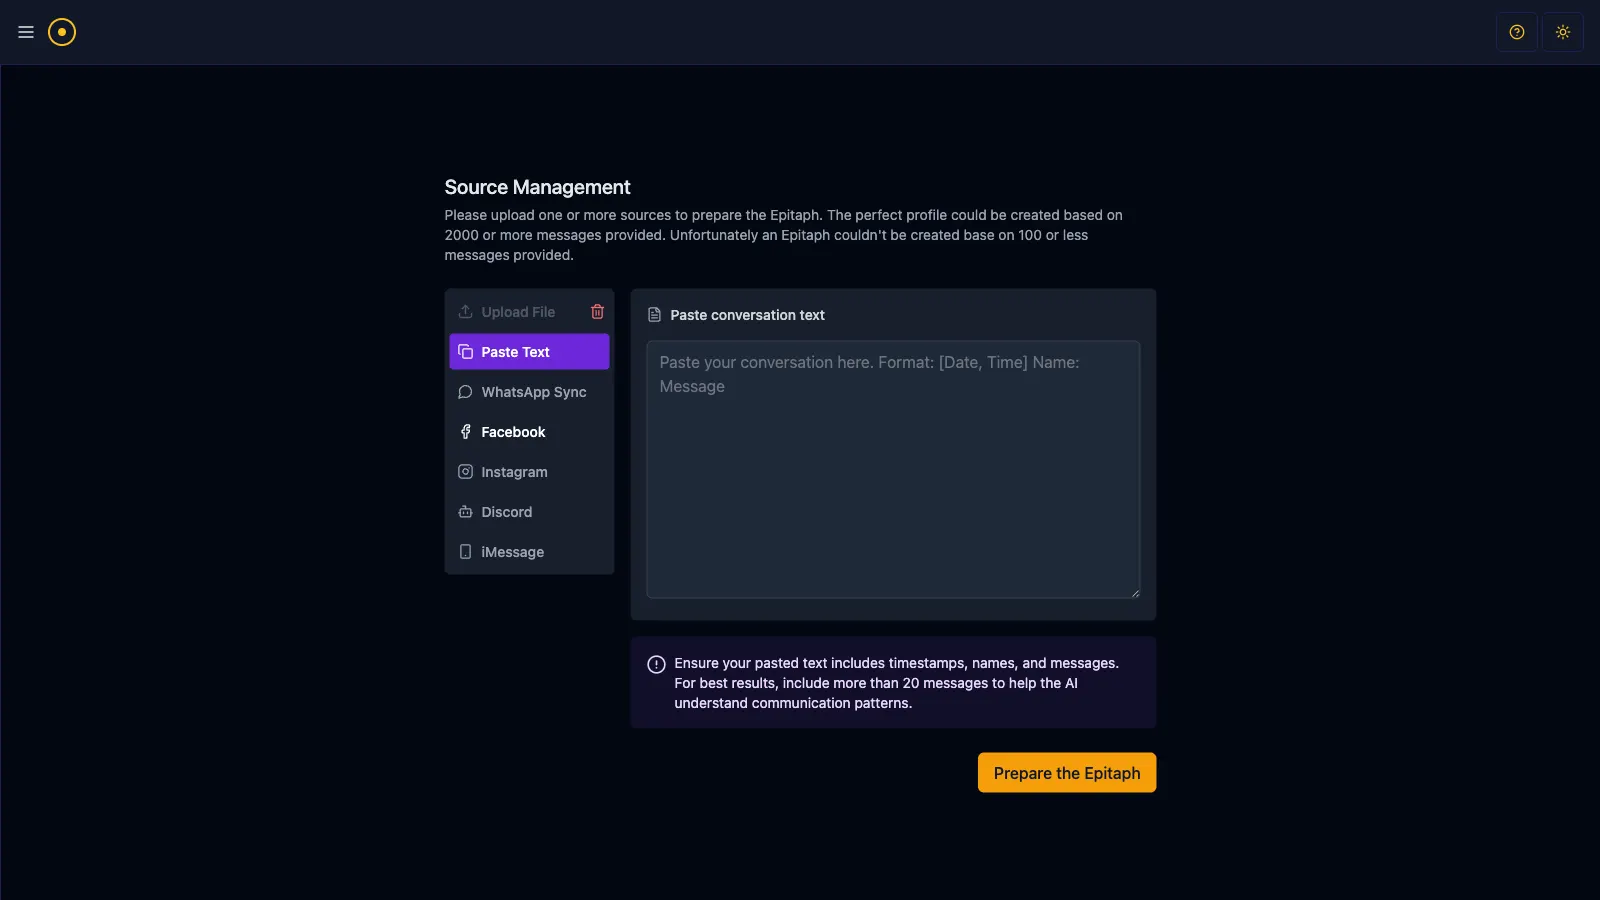
Task: Click the info icon in the tip box
Action: (x=656, y=665)
